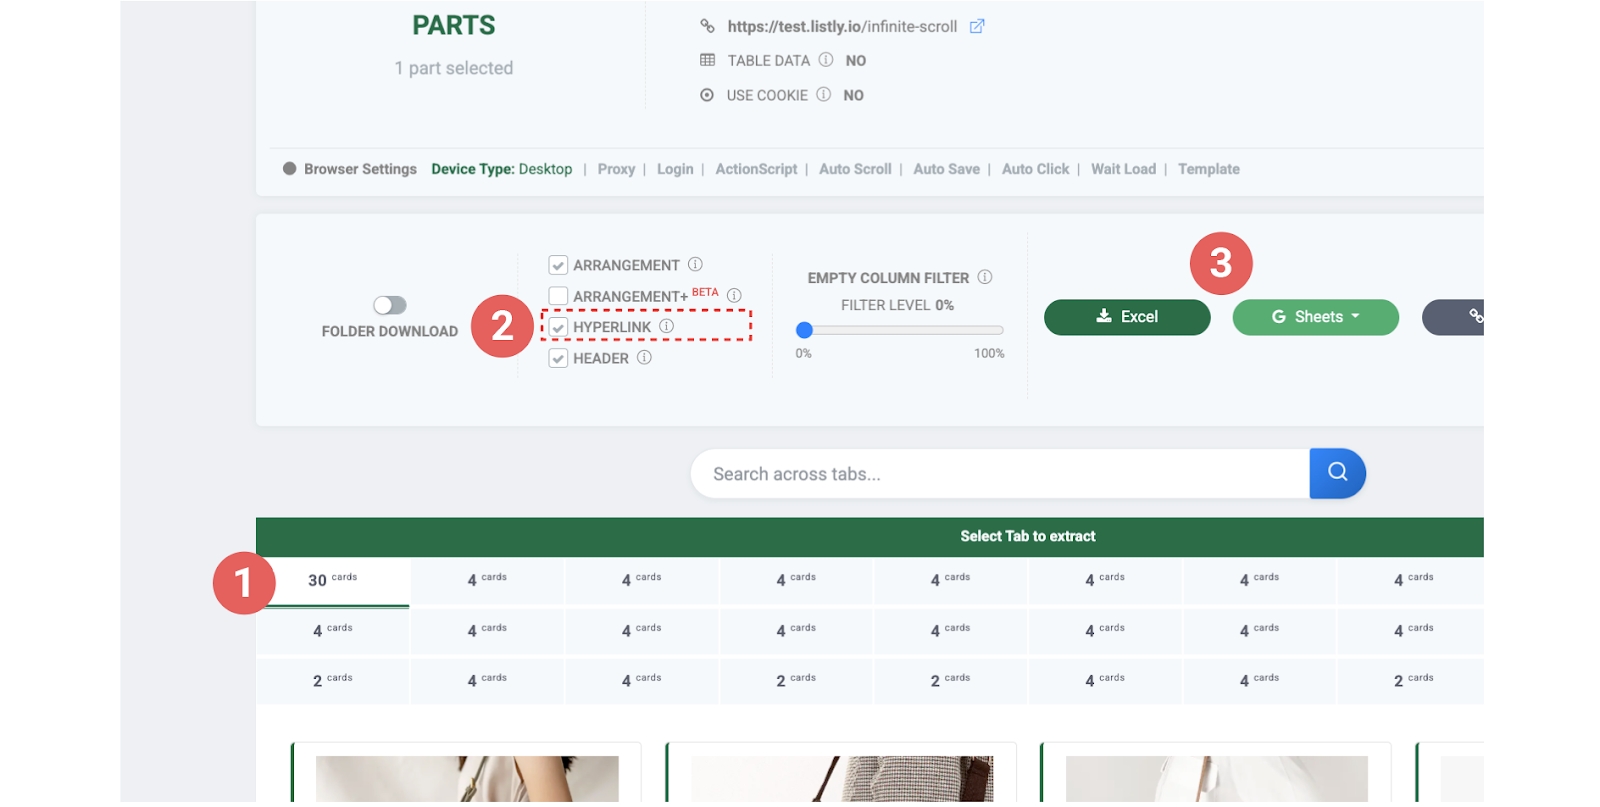Enable the ARRANGEMENT+ beta checkbox
This screenshot has width=1600, height=807.
558,296
